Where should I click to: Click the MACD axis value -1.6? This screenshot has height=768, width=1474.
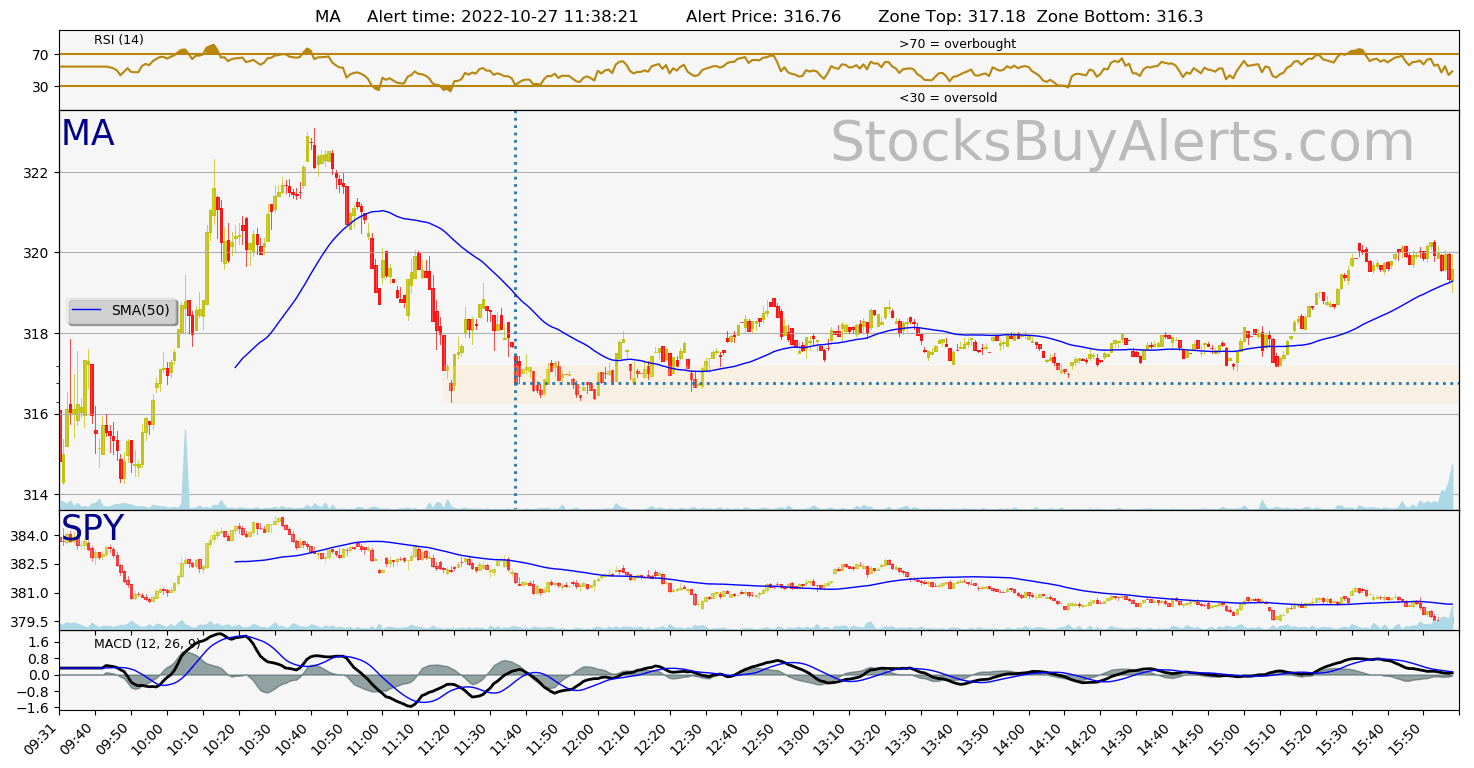tap(33, 708)
